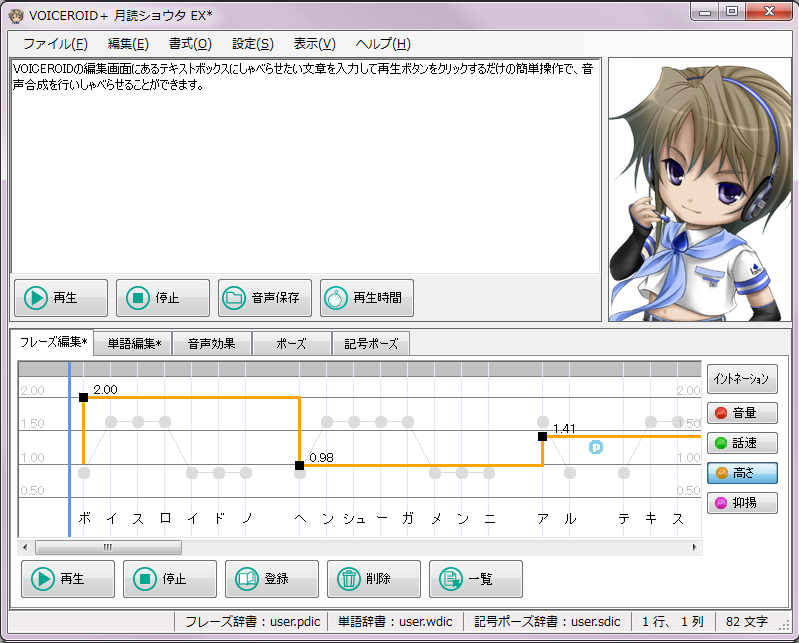Screen dimensions: 799x643
Task: Open the 編集(E) menu
Action: click(128, 44)
